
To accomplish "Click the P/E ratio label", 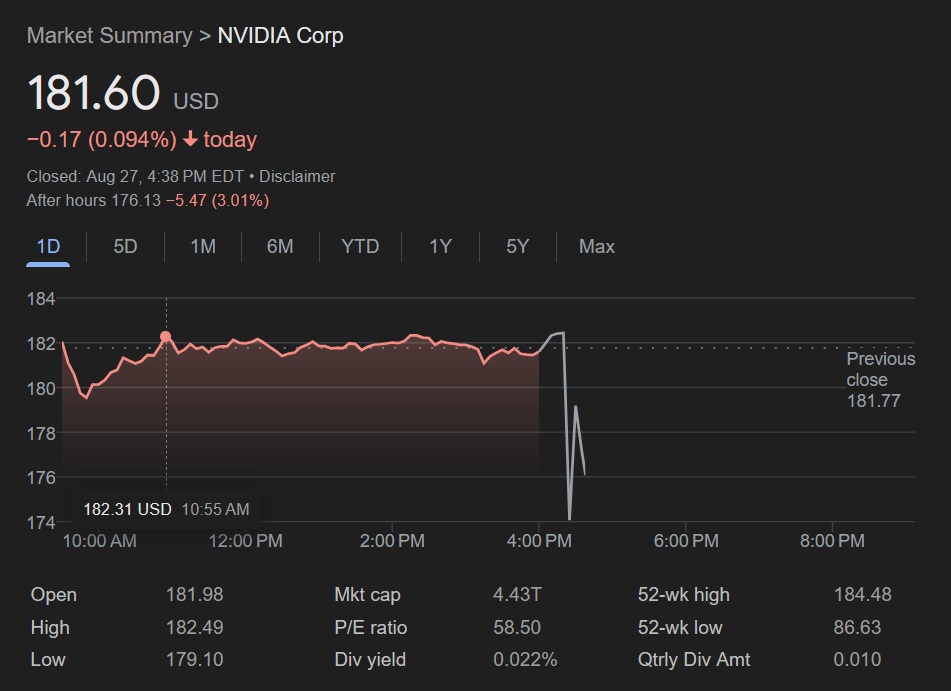I will tap(370, 628).
